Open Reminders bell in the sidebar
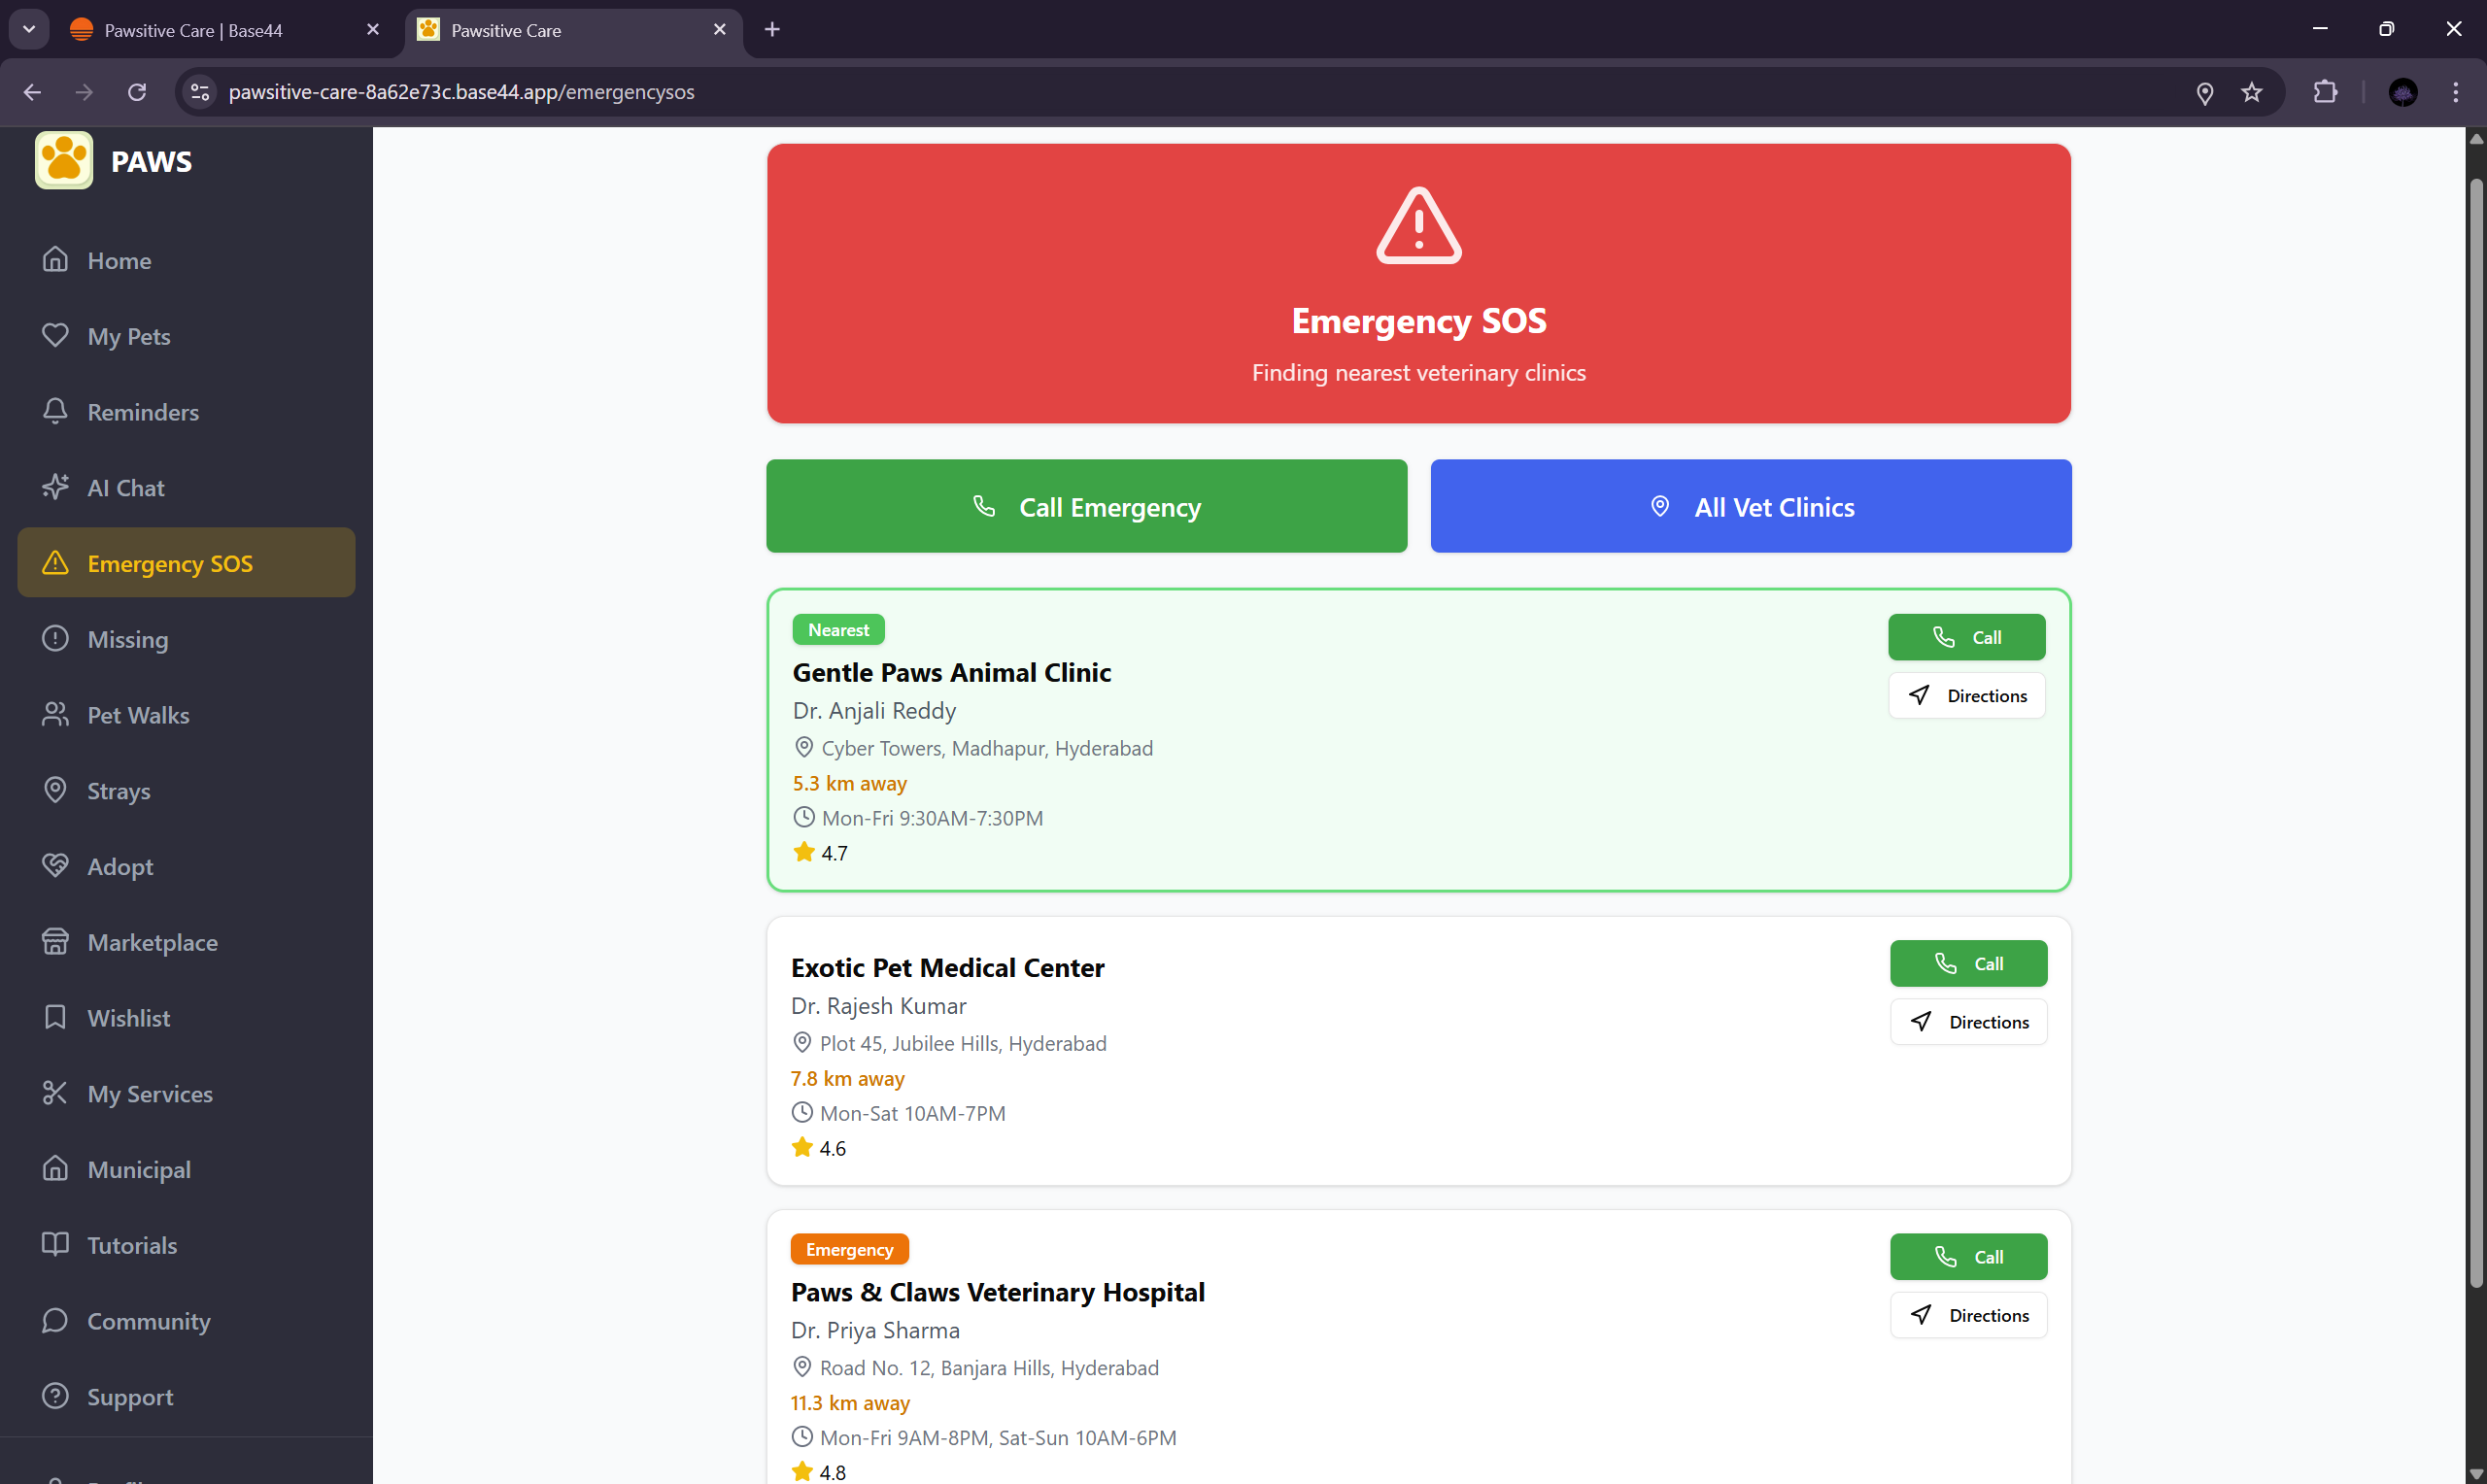 (x=55, y=411)
